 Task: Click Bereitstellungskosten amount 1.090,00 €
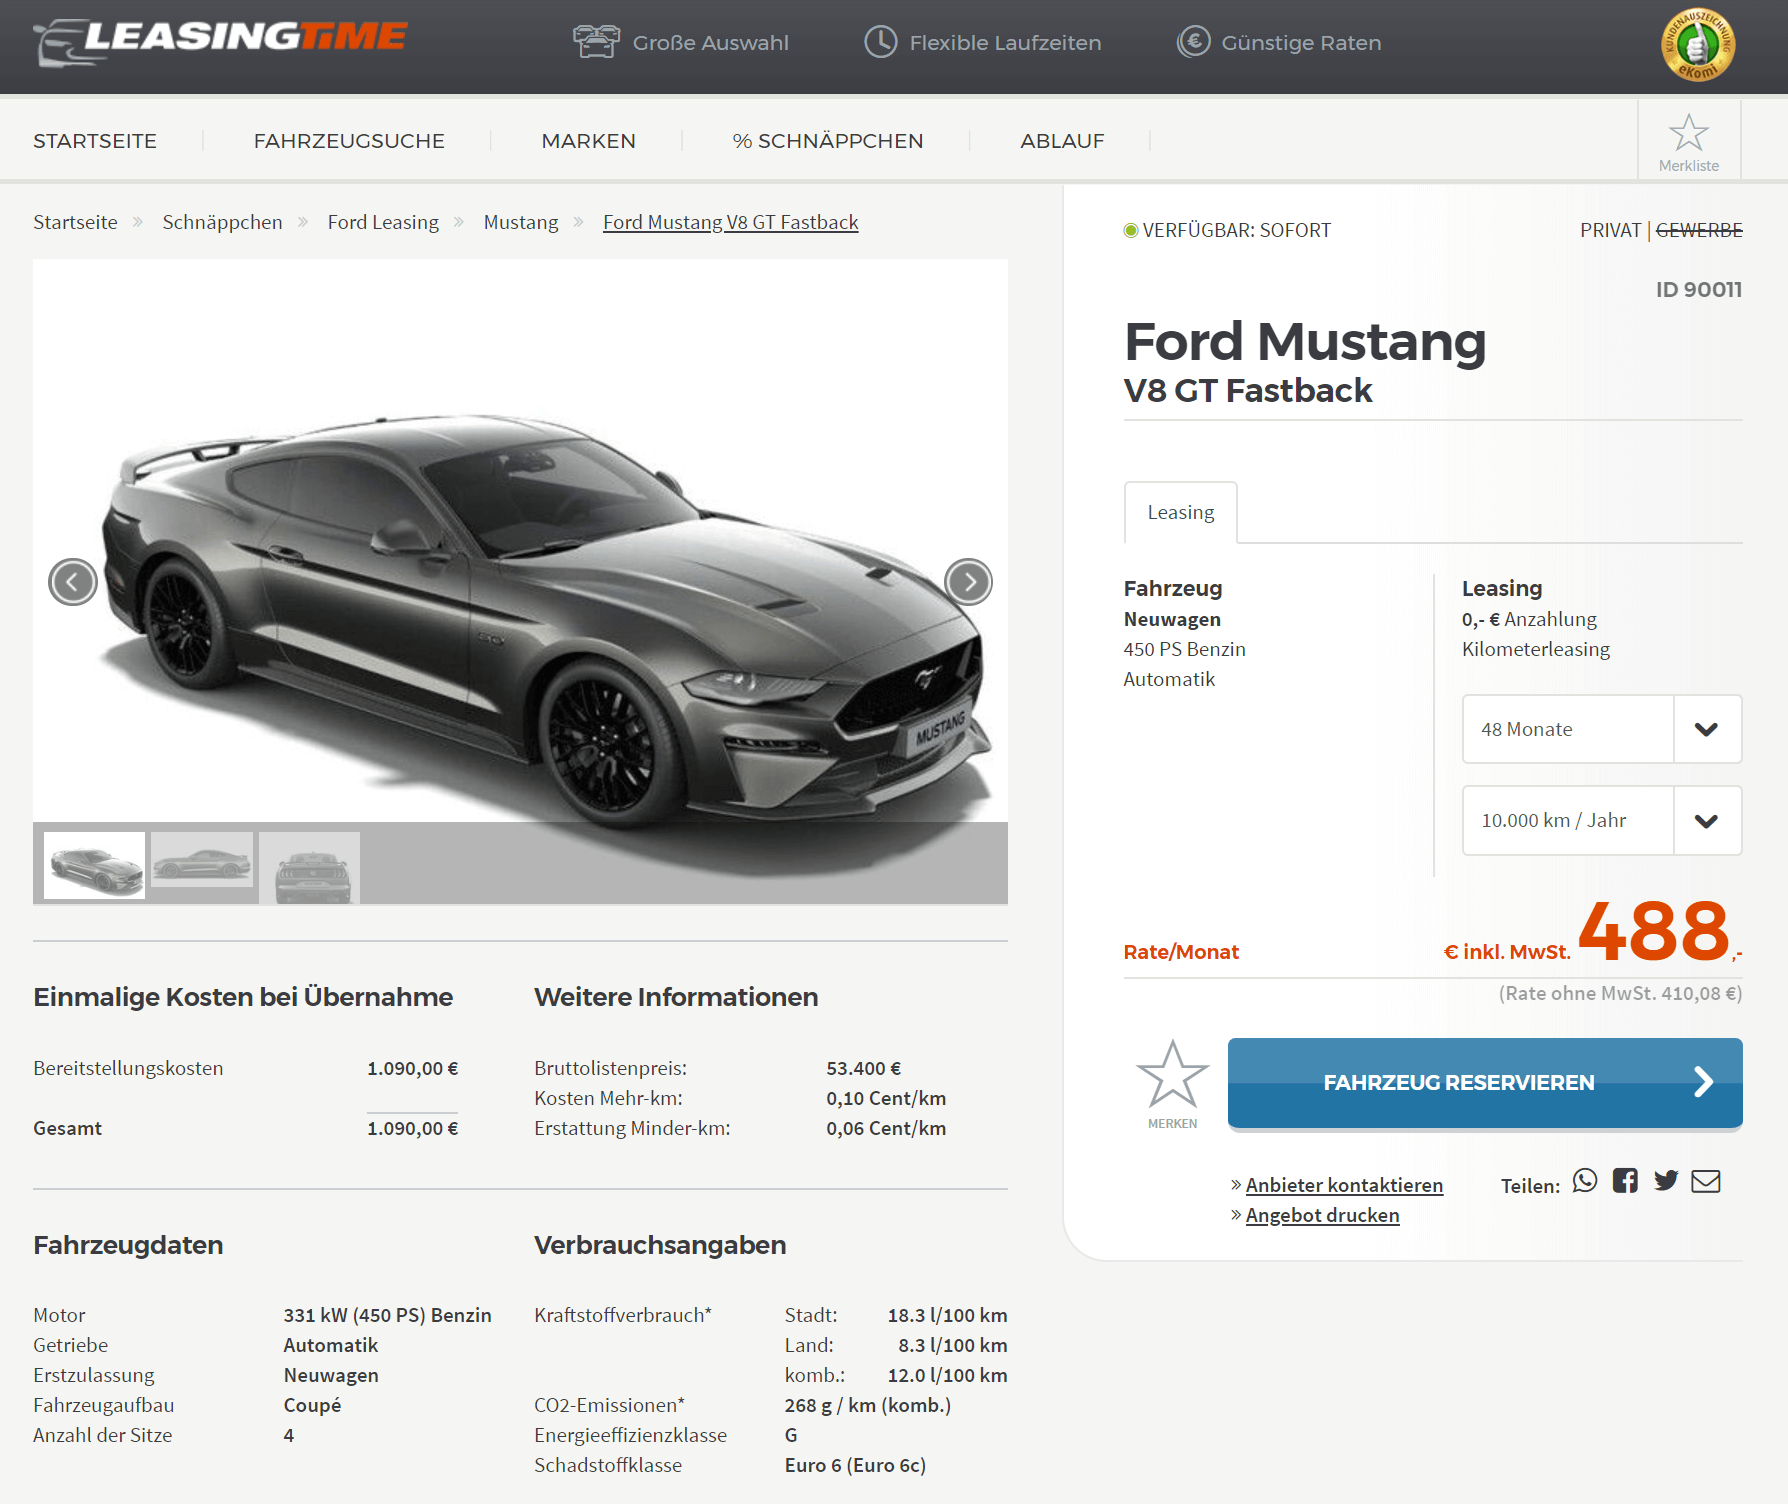click(x=412, y=1068)
